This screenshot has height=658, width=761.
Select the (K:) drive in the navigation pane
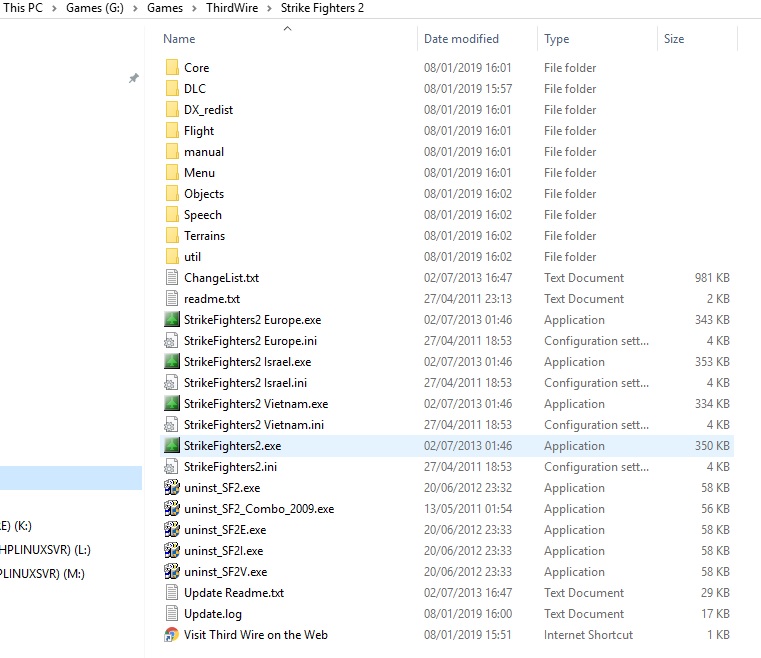(x=16, y=526)
